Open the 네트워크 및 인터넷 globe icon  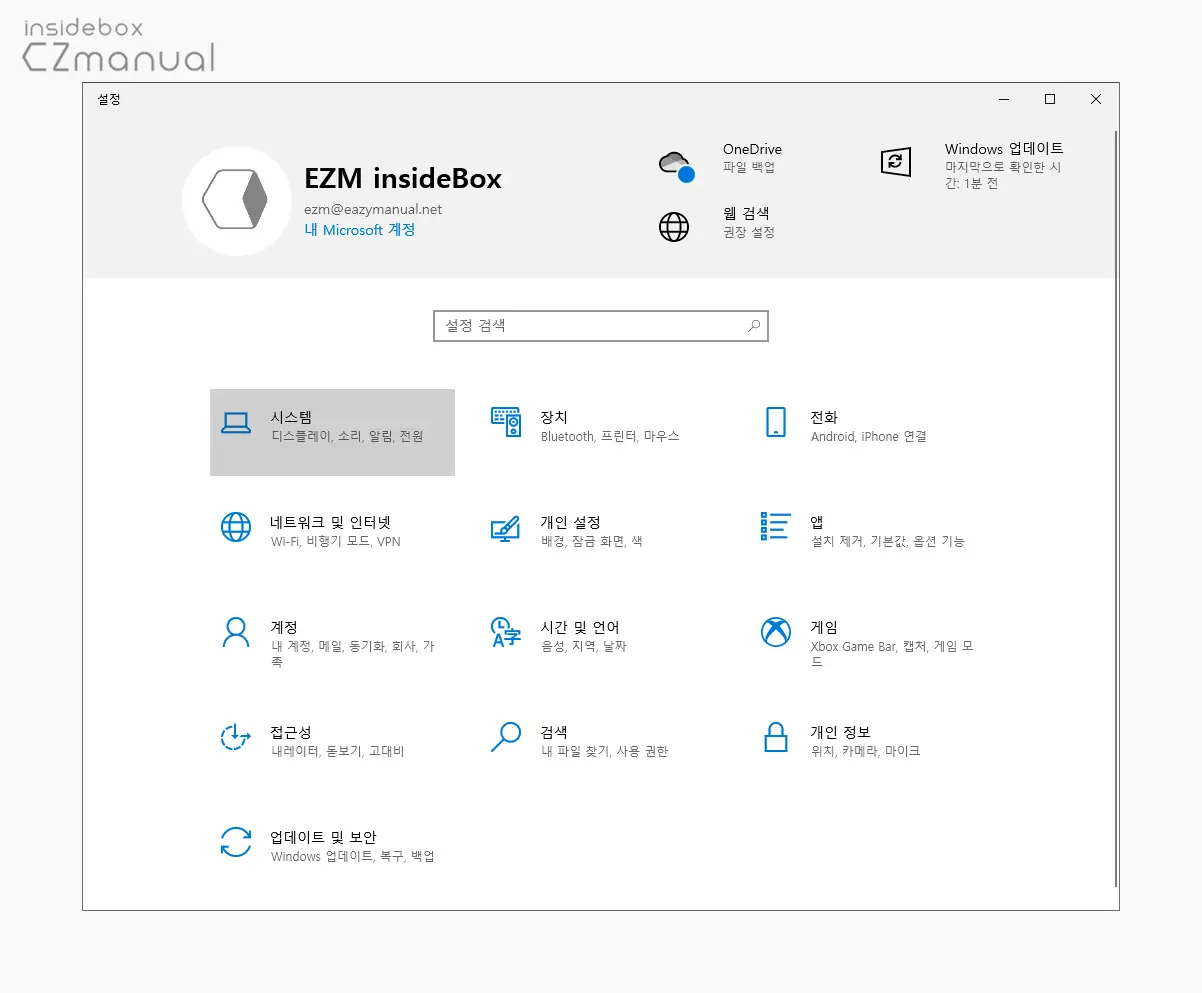[236, 527]
